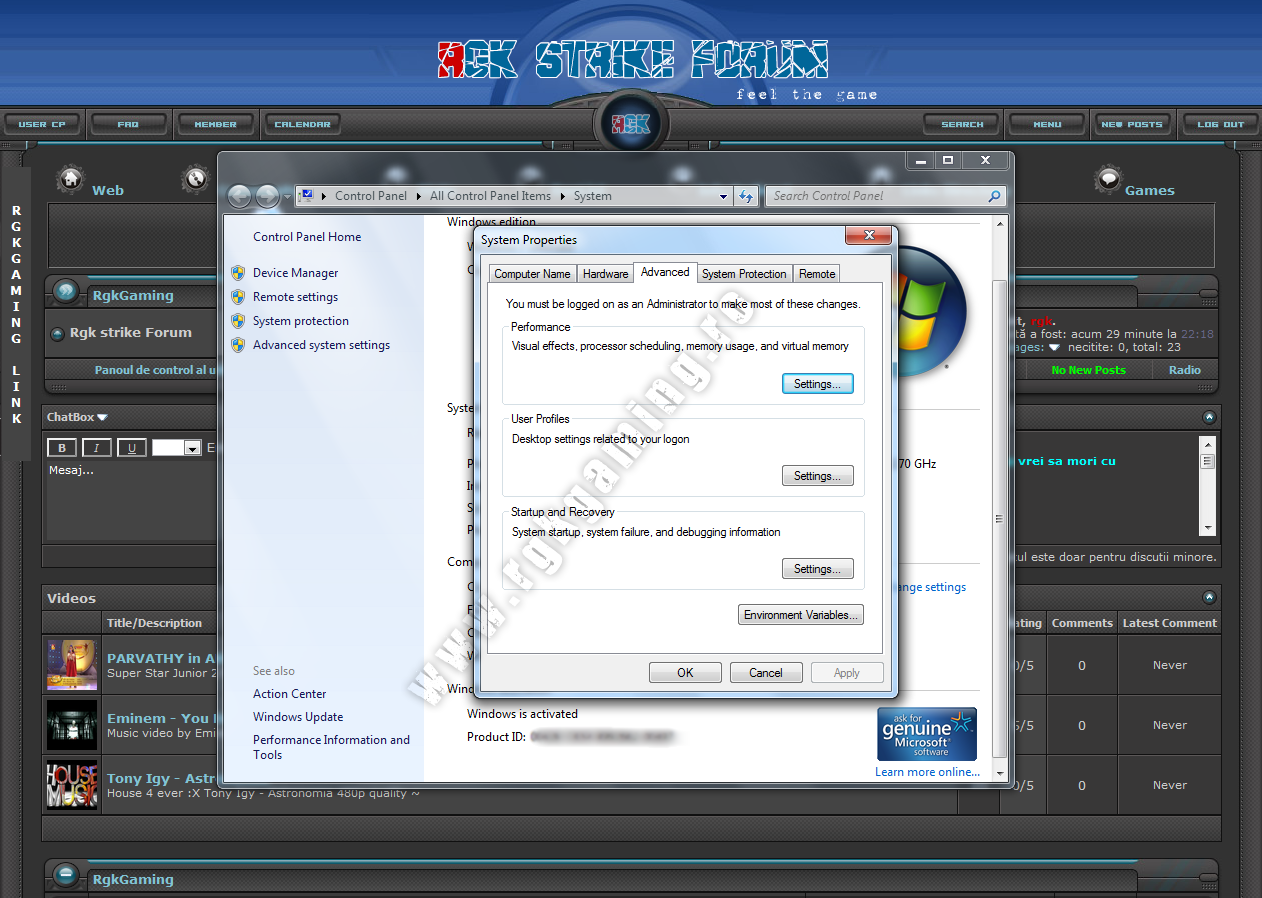The width and height of the screenshot is (1262, 898).
Task: Toggle italic formatting in ChatBox
Action: click(x=97, y=448)
